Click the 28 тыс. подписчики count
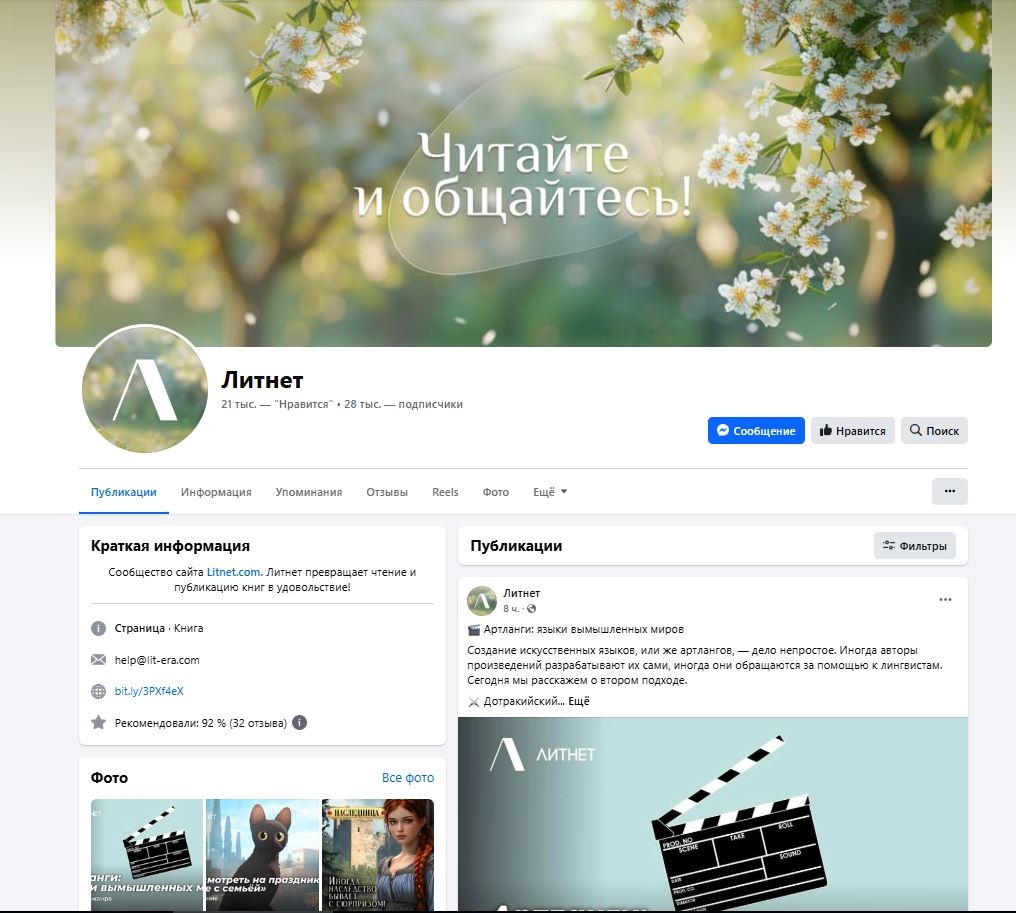This screenshot has width=1016, height=913. [x=403, y=404]
